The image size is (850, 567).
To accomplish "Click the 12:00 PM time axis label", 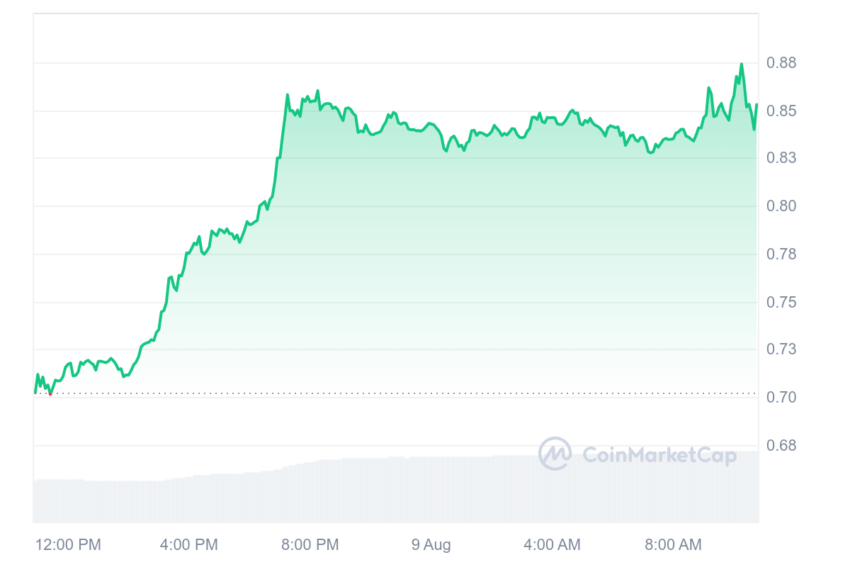I will [68, 544].
